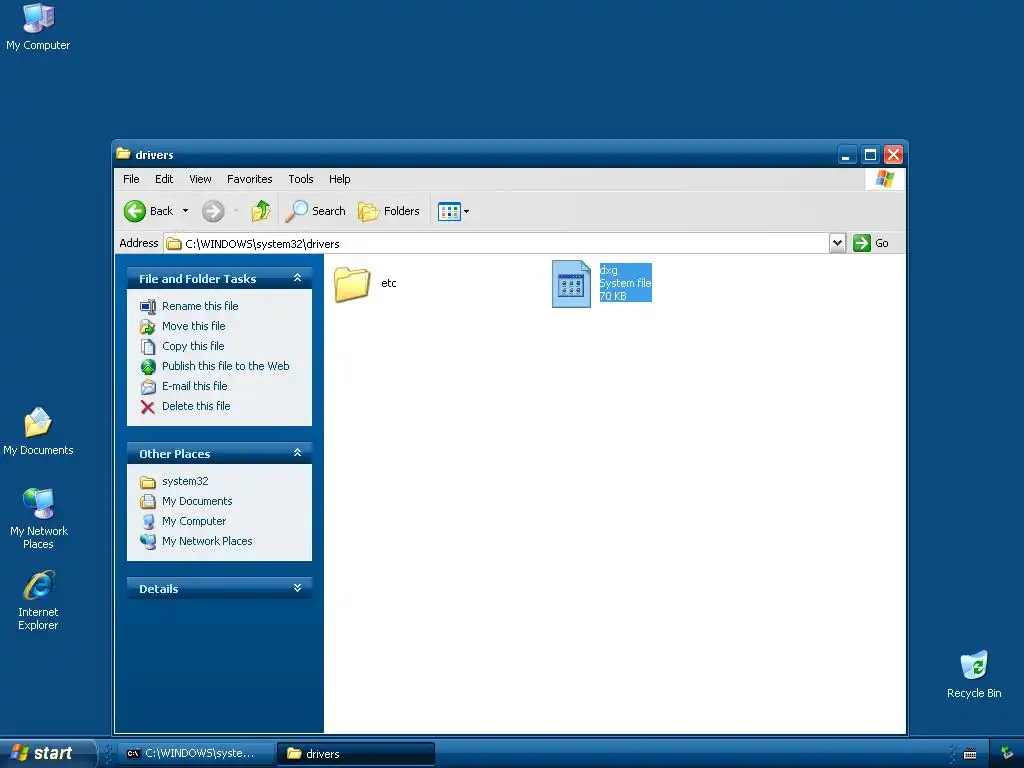Click the address bar path field
The image size is (1024, 768).
pos(496,244)
